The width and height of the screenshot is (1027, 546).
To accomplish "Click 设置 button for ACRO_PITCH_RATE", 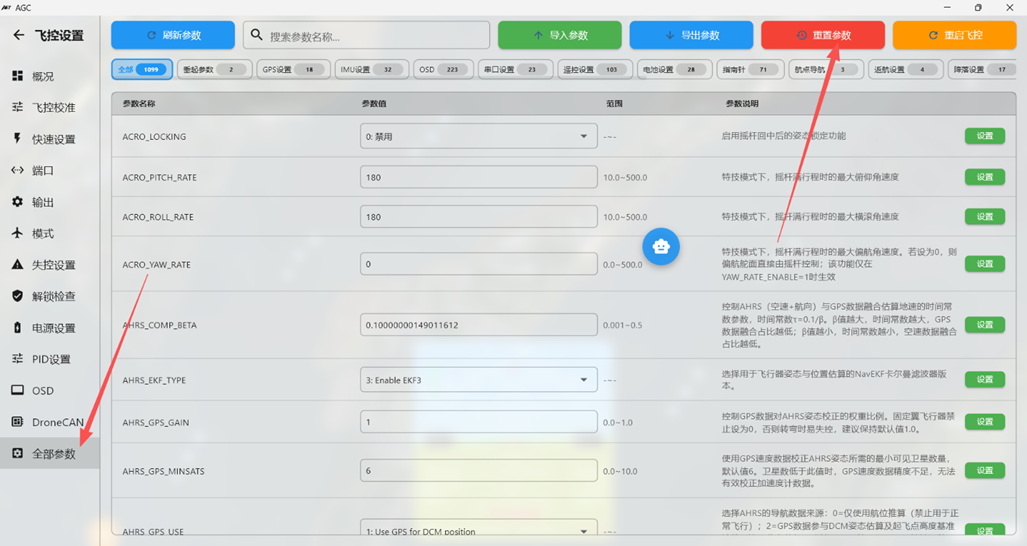I will [x=984, y=177].
